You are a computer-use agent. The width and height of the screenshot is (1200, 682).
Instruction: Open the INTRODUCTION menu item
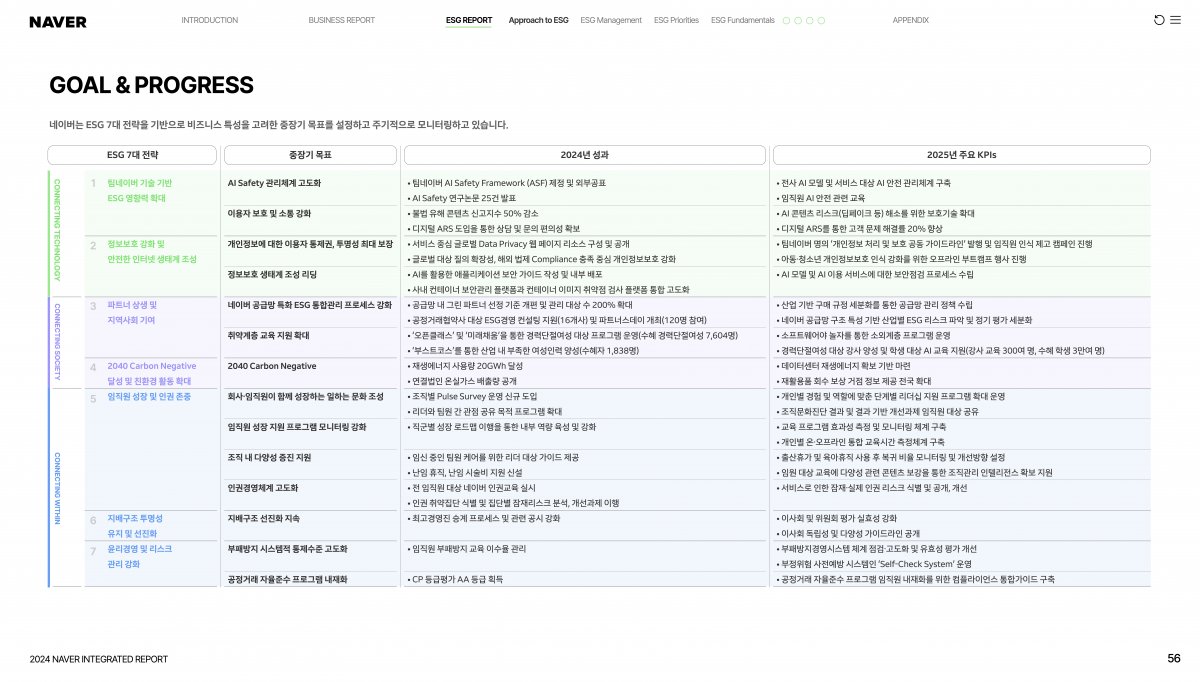[208, 19]
